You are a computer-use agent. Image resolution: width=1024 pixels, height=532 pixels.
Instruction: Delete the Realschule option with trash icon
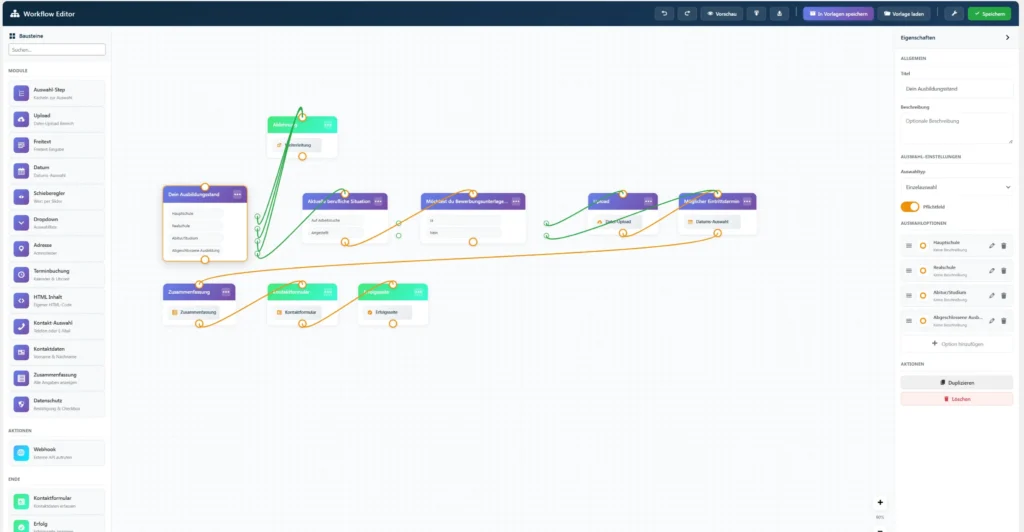point(1004,270)
